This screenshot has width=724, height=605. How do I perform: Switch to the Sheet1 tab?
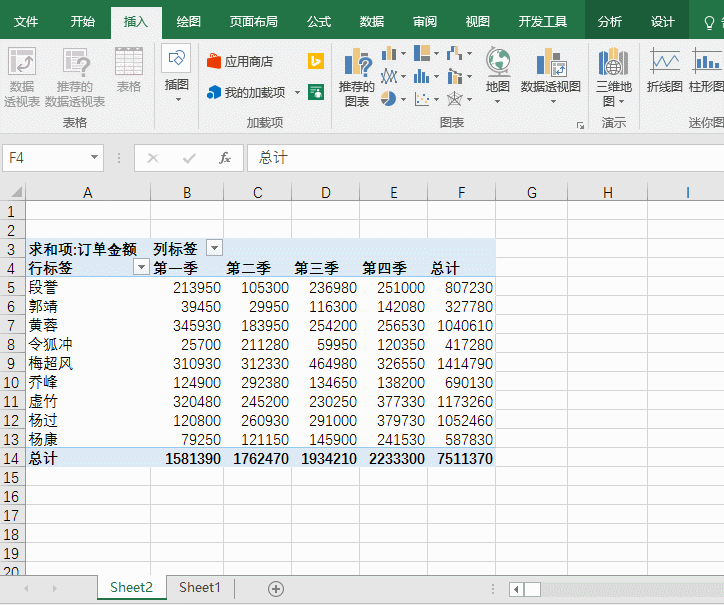coord(200,587)
